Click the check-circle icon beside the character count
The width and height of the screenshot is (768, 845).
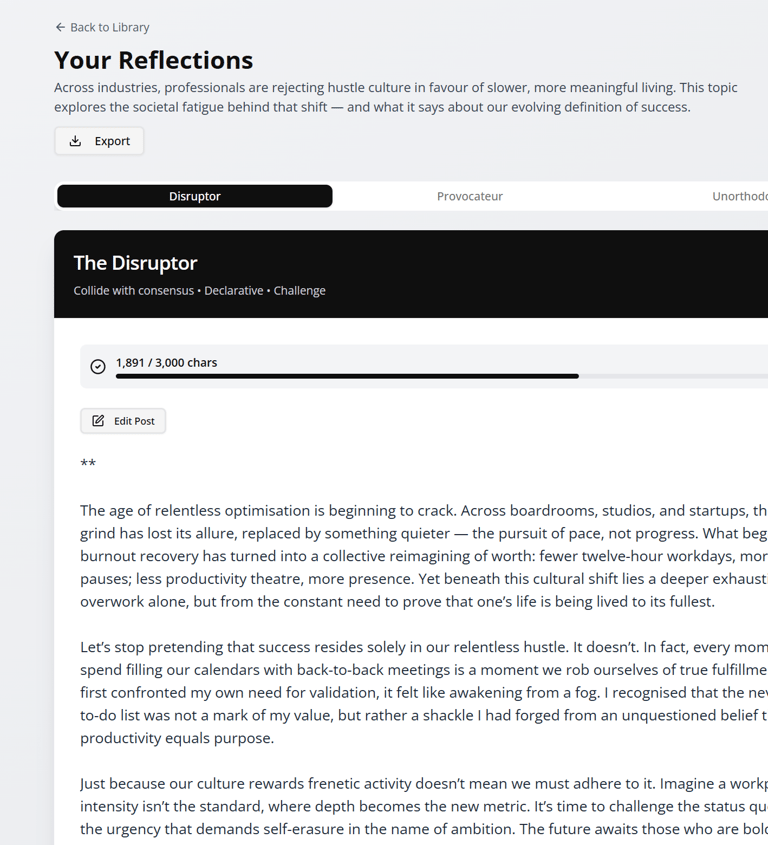[x=98, y=367]
